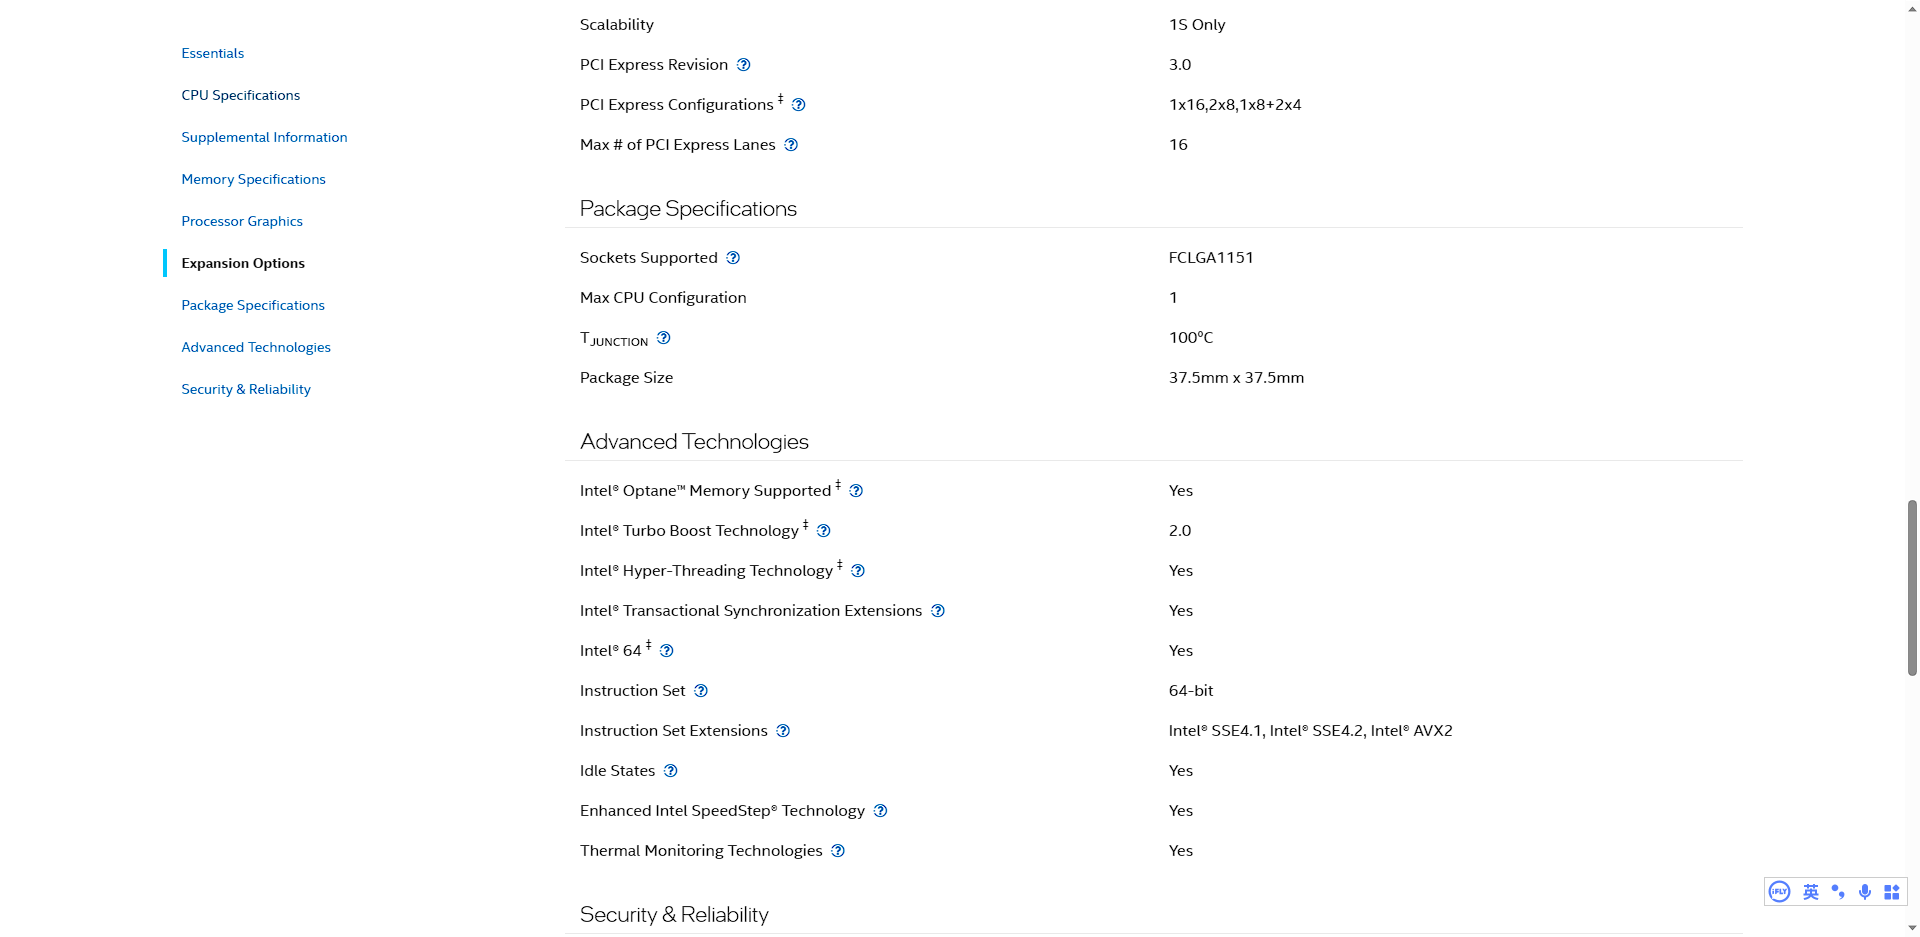
Task: Open help tooltip for Sockets Supported
Action: (733, 258)
